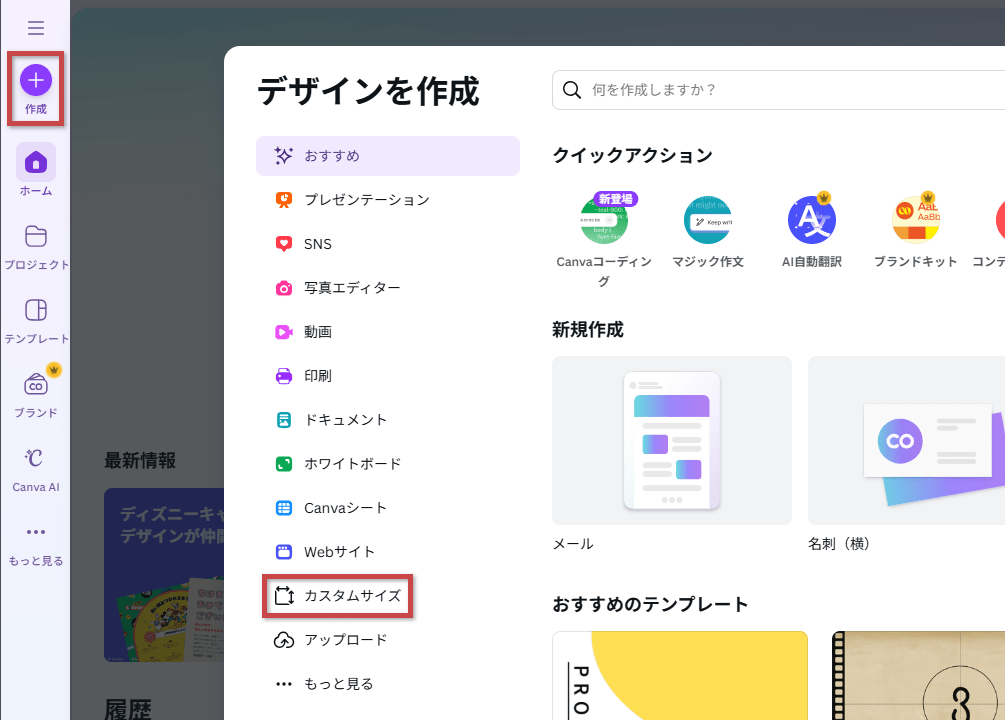The width and height of the screenshot is (1005, 720).
Task: Expand もっと見る in the category list
Action: 338,684
